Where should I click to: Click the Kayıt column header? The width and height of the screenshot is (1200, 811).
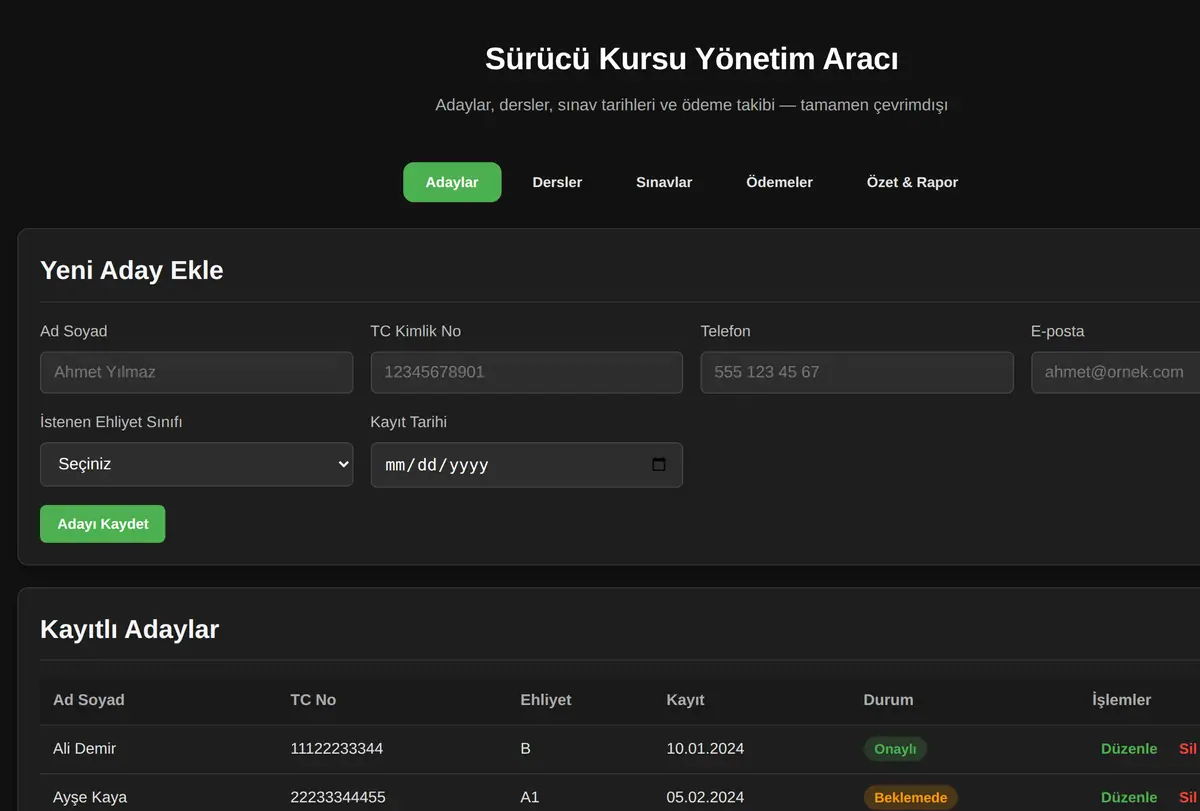(x=686, y=700)
